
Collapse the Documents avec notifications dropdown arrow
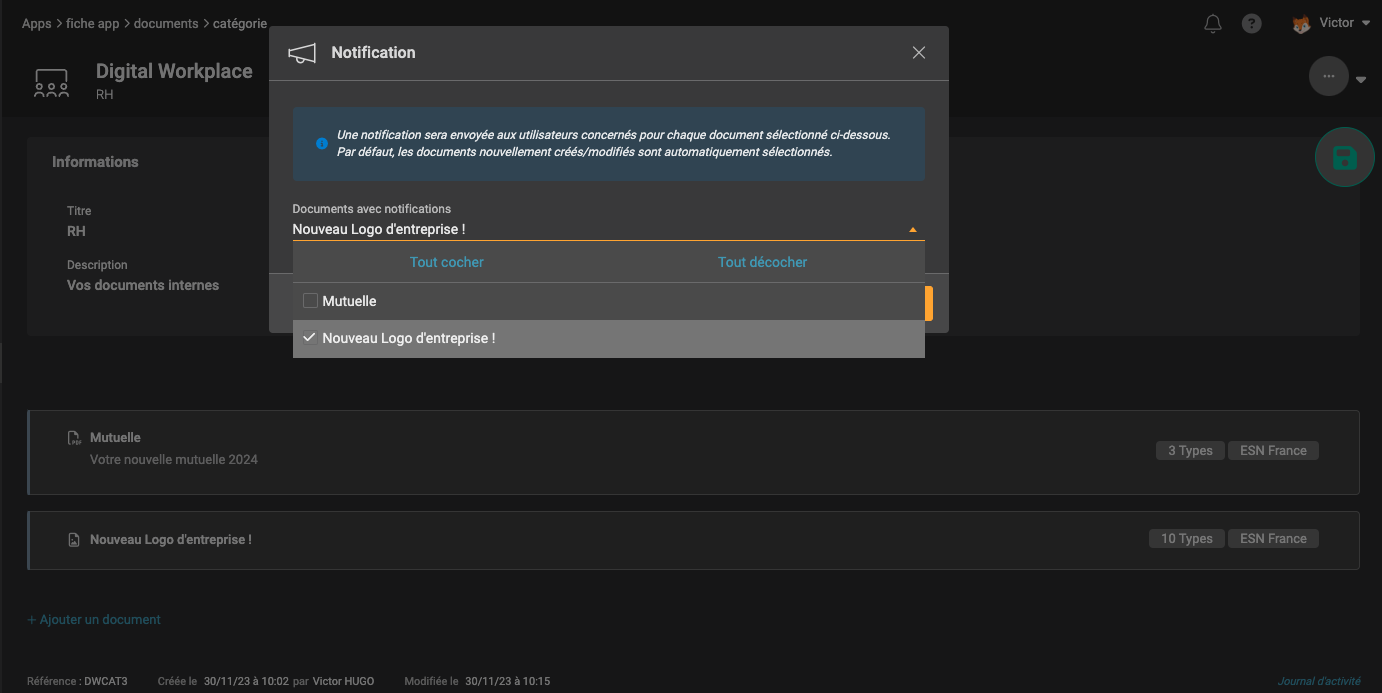[x=913, y=230]
